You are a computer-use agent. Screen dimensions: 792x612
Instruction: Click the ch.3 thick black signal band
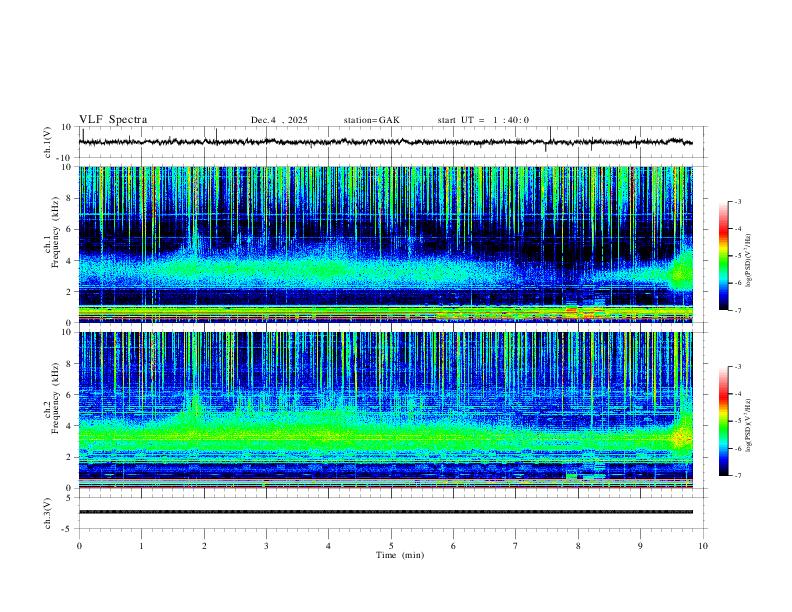pos(385,512)
